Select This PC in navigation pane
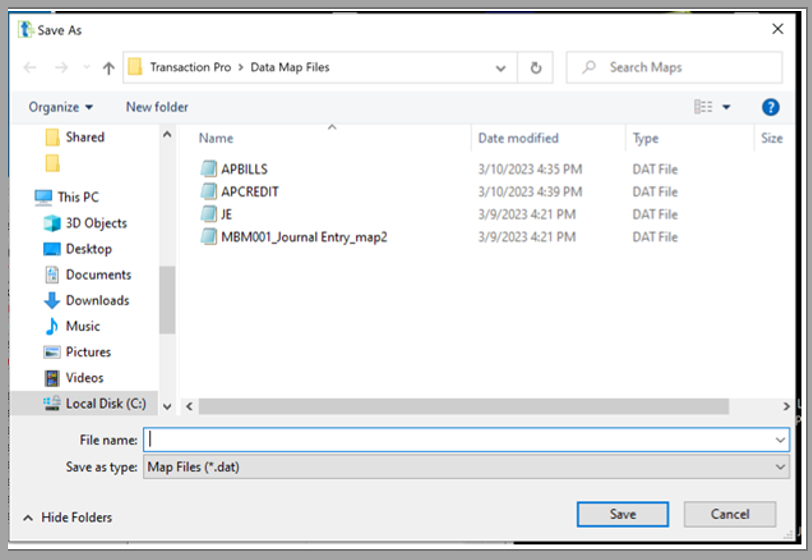Screen dimensions: 812x560 point(66,197)
